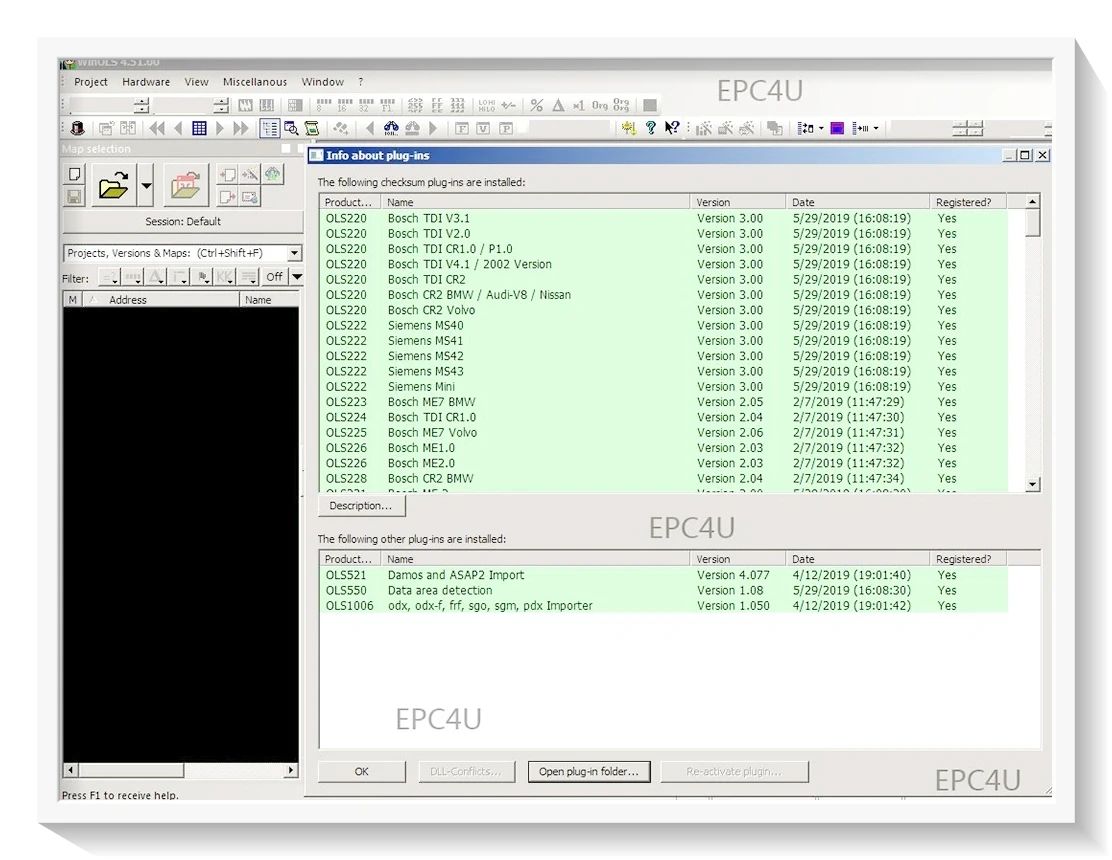The image size is (1112, 860).
Task: Toggle the map list tree view icon
Action: (x=269, y=128)
